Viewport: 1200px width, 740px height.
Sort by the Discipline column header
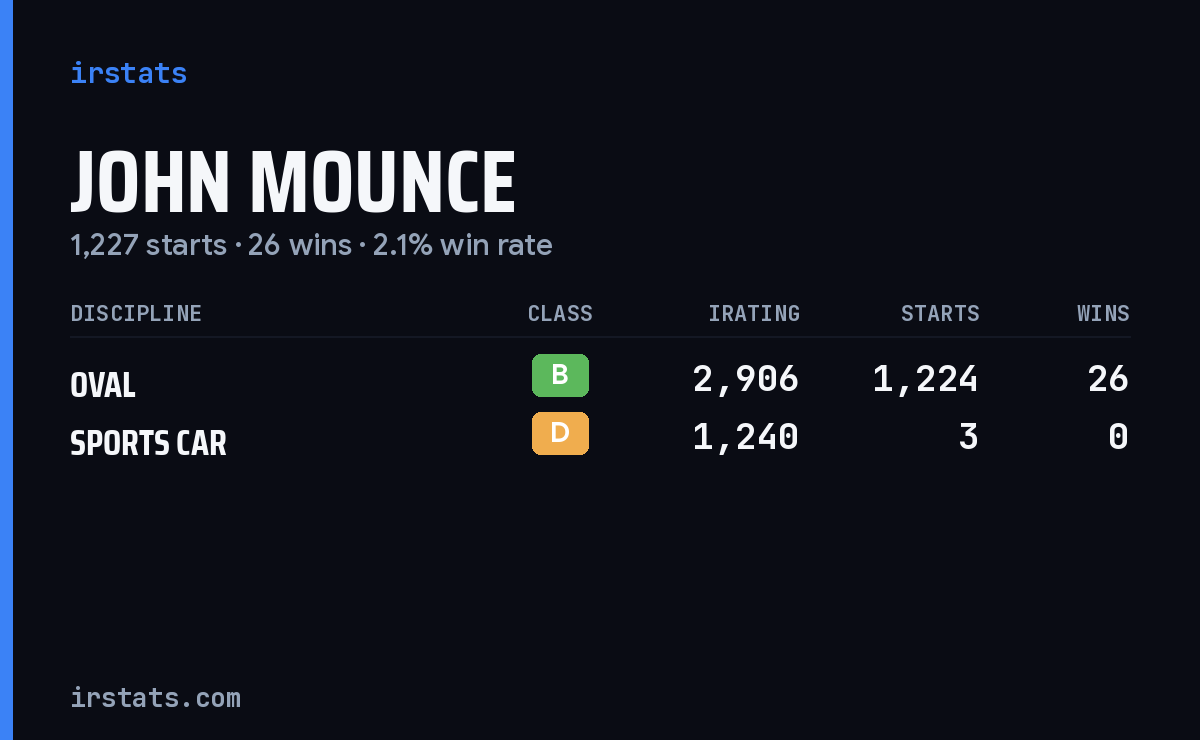coord(136,313)
